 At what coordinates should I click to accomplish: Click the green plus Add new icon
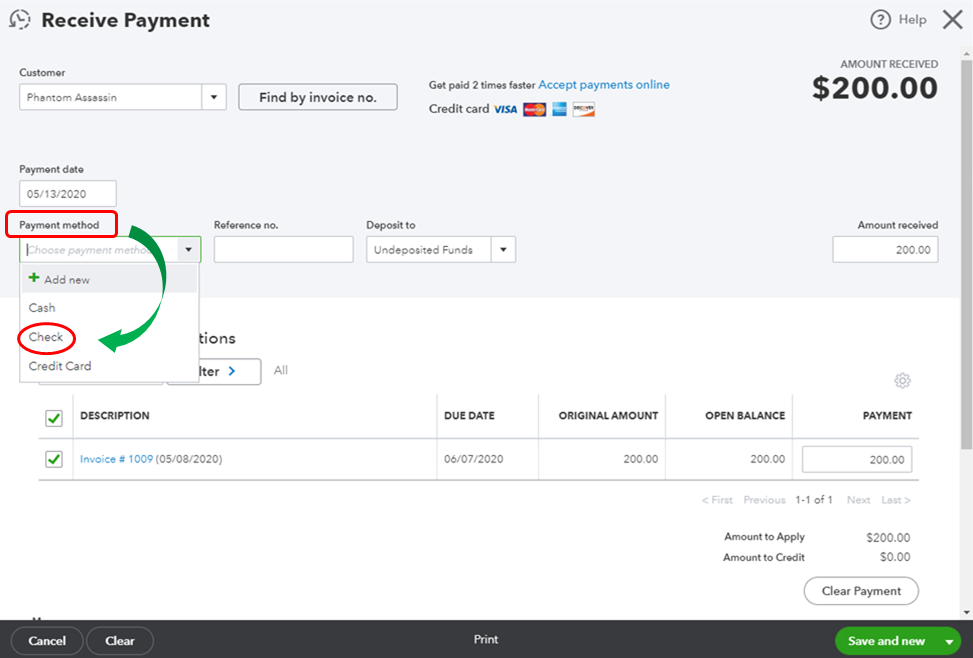pyautogui.click(x=34, y=279)
